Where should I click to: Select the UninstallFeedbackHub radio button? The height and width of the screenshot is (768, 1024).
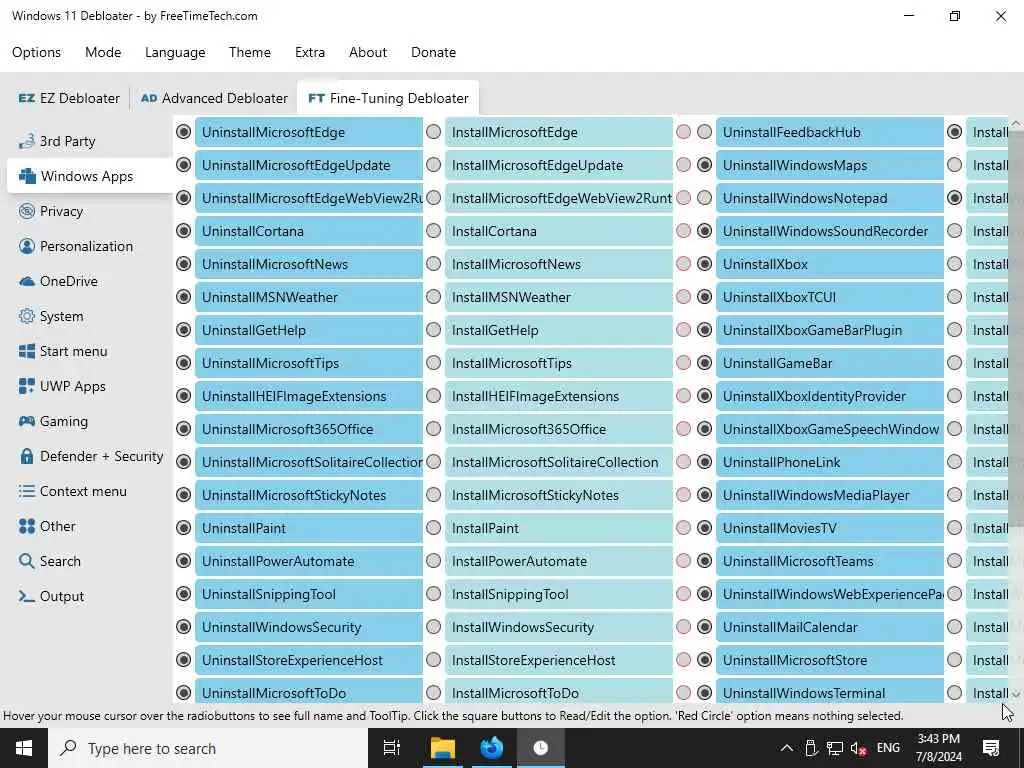pyautogui.click(x=705, y=132)
